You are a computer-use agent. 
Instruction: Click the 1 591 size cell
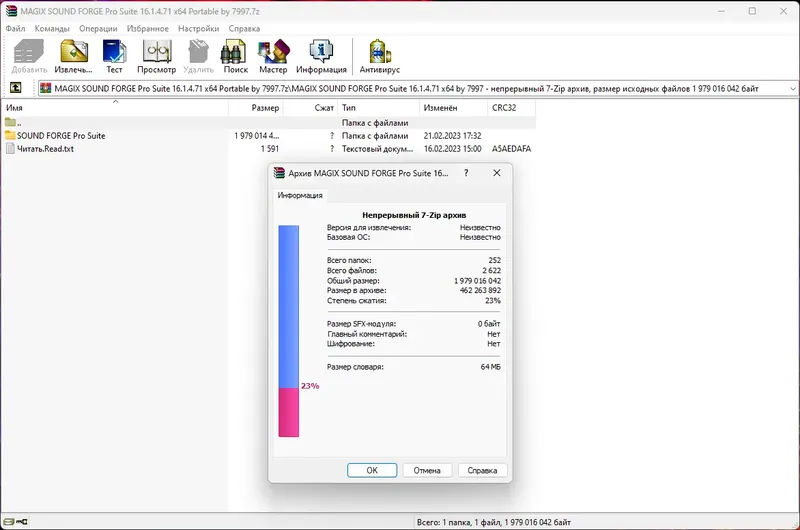[270, 148]
